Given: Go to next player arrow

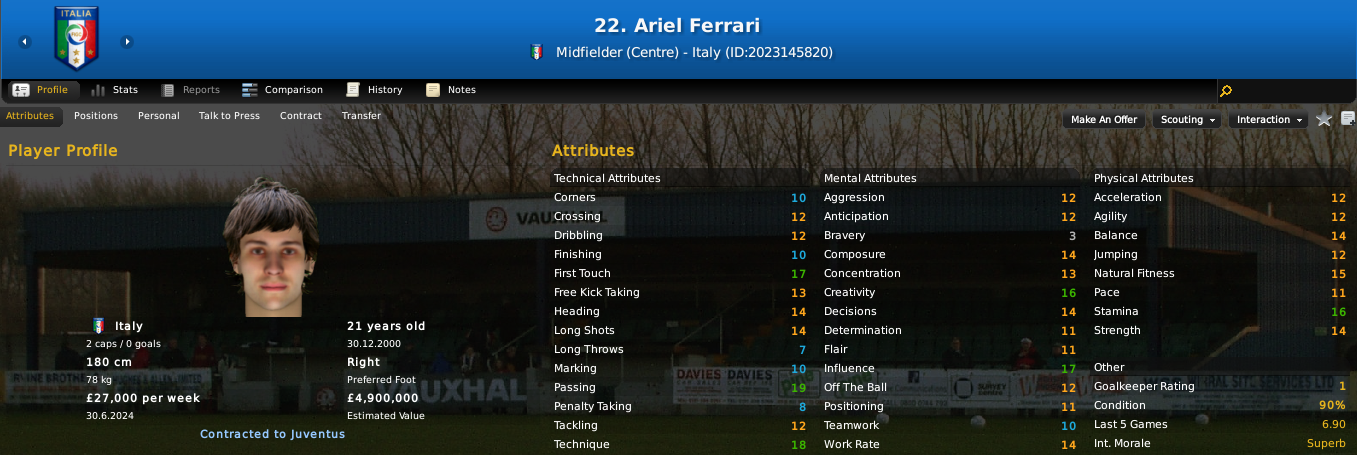Looking at the screenshot, I should click(x=127, y=42).
